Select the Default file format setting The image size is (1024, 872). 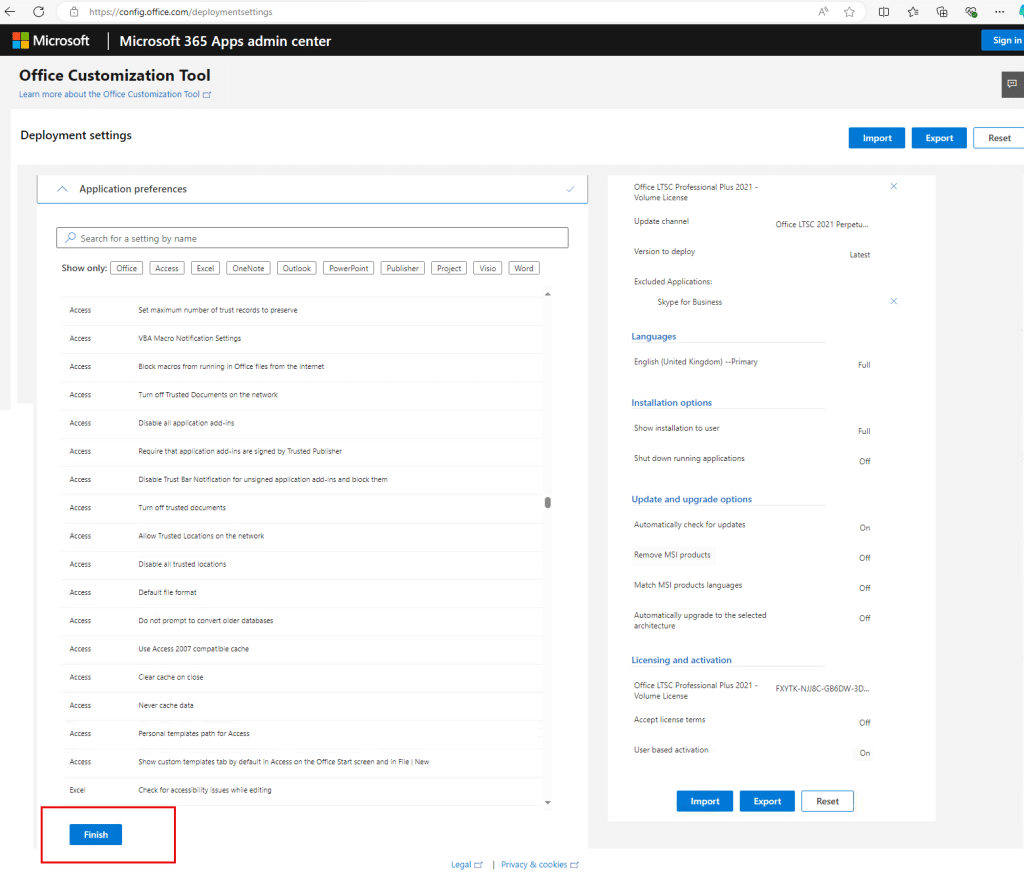coord(167,592)
